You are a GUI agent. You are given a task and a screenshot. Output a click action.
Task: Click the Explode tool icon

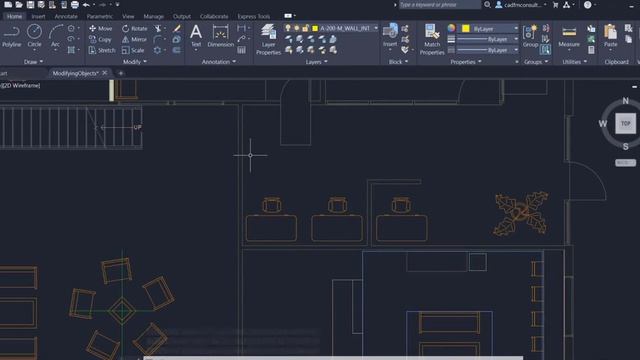click(176, 40)
